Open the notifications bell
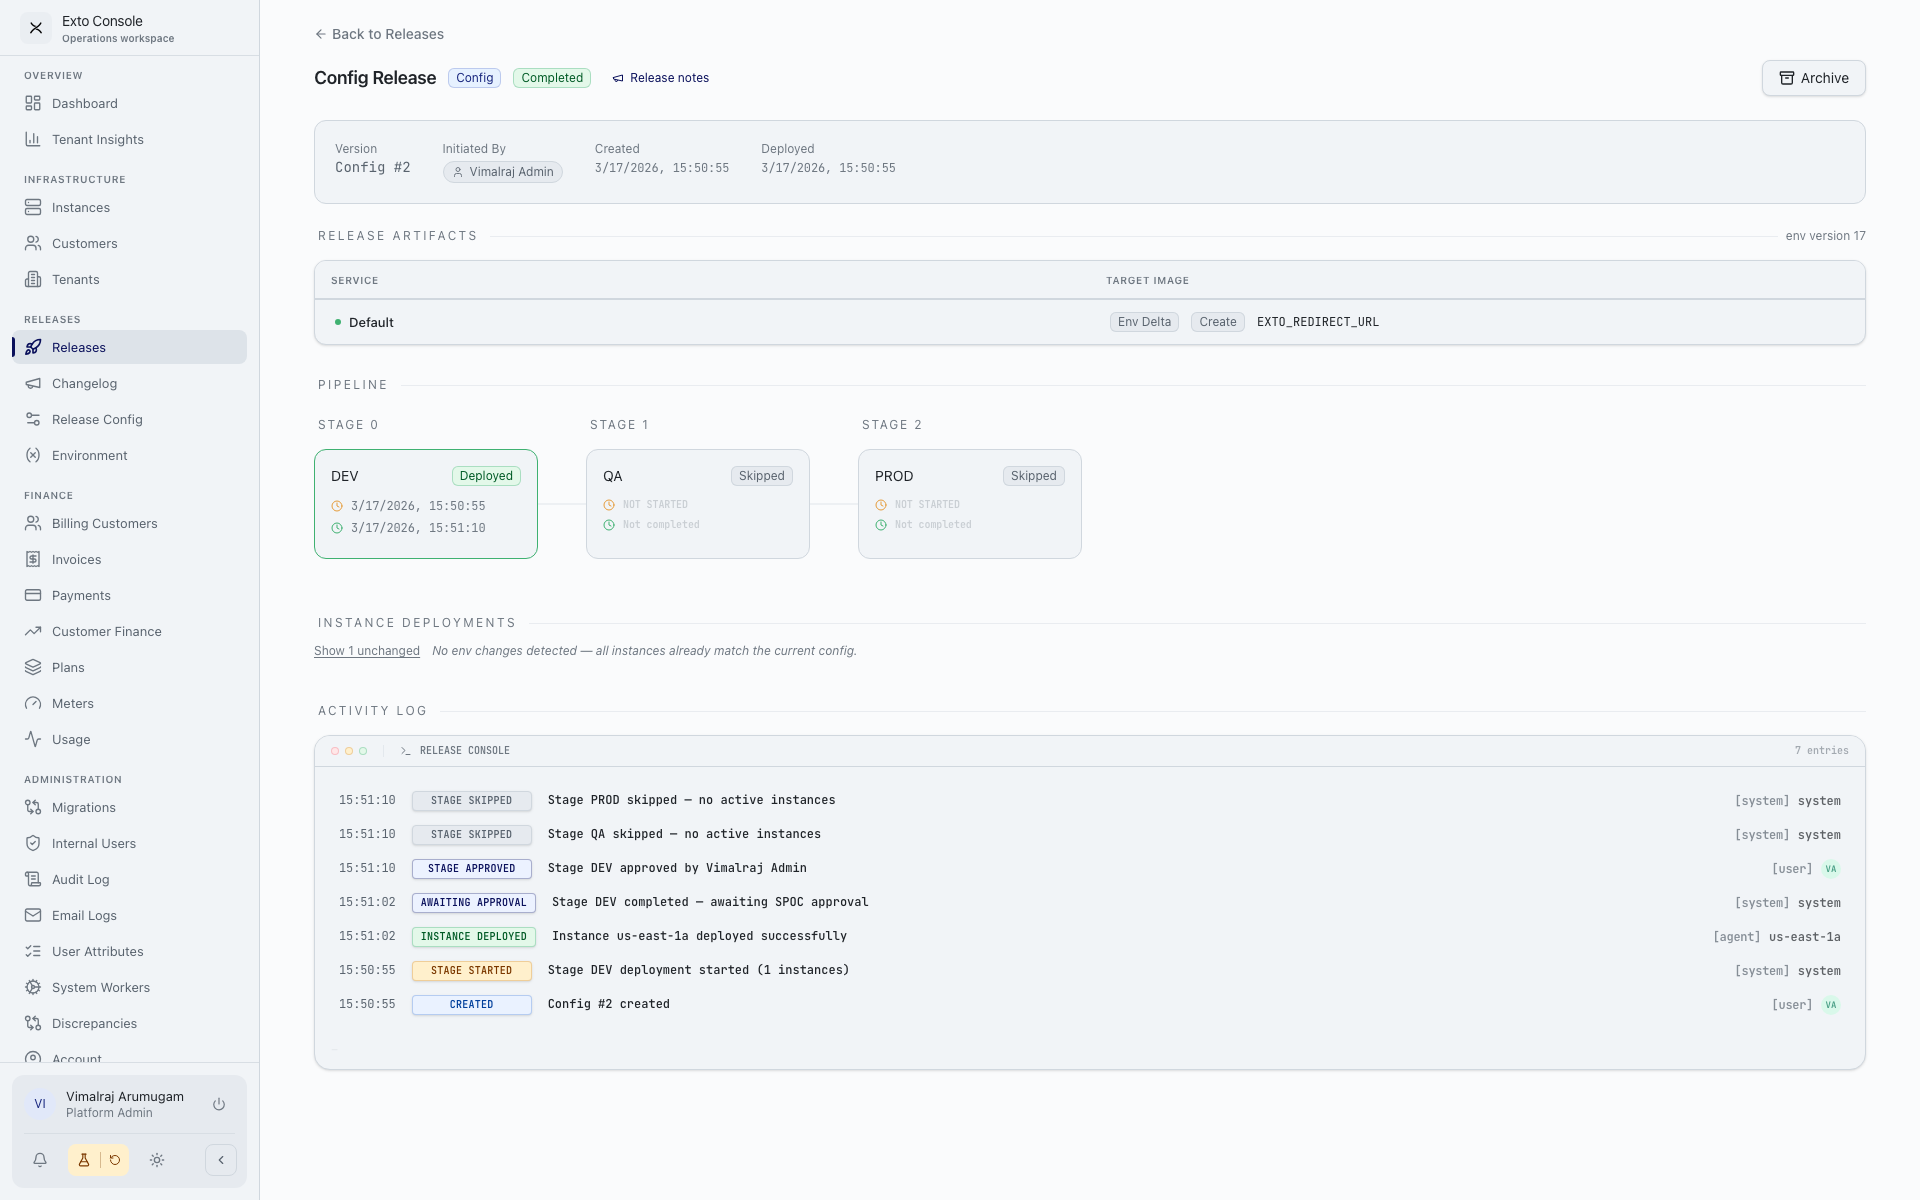Image resolution: width=1920 pixels, height=1200 pixels. click(40, 1160)
